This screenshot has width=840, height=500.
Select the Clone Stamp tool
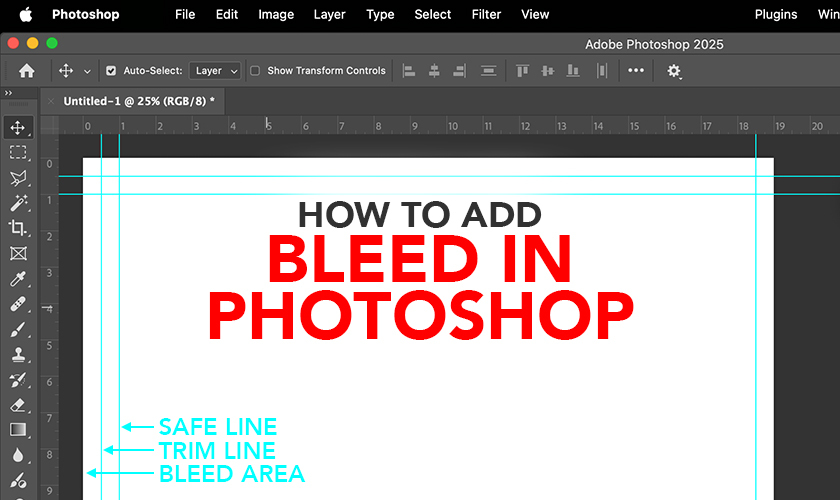18,354
